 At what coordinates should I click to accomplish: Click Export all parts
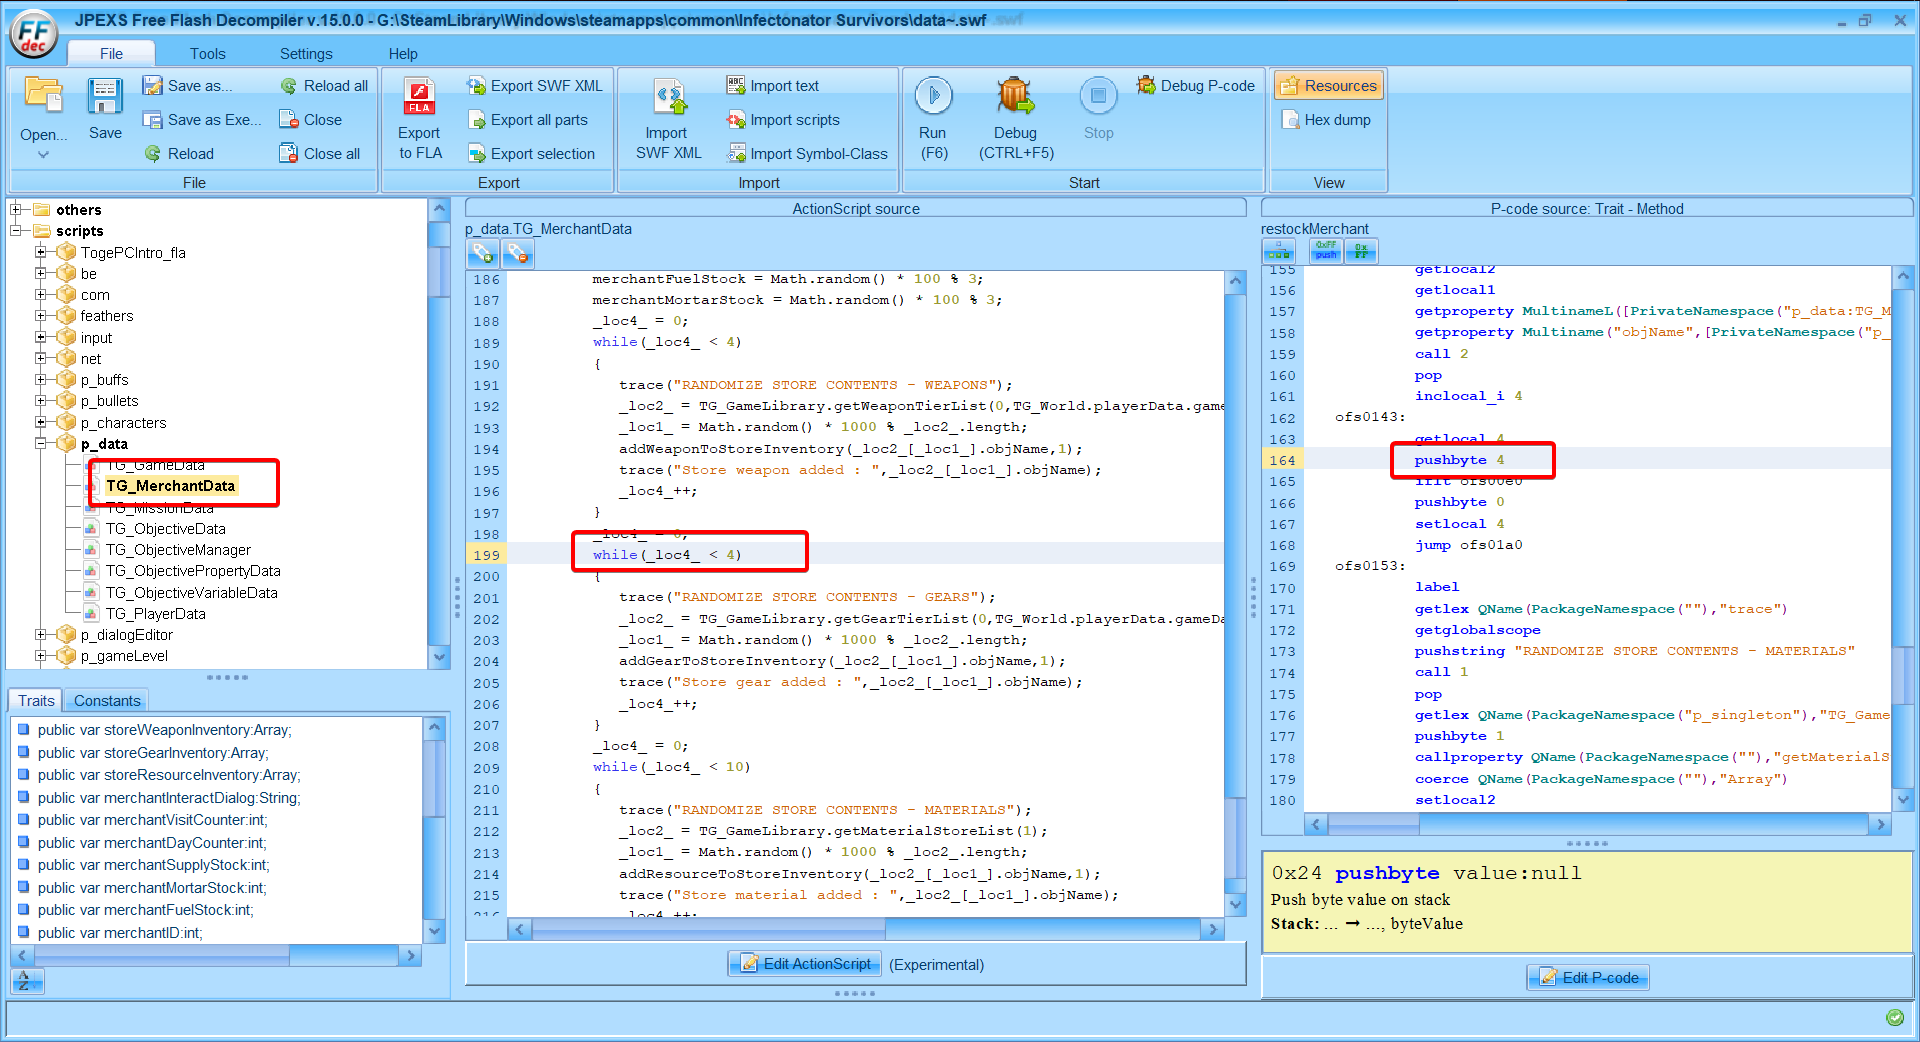click(x=528, y=120)
